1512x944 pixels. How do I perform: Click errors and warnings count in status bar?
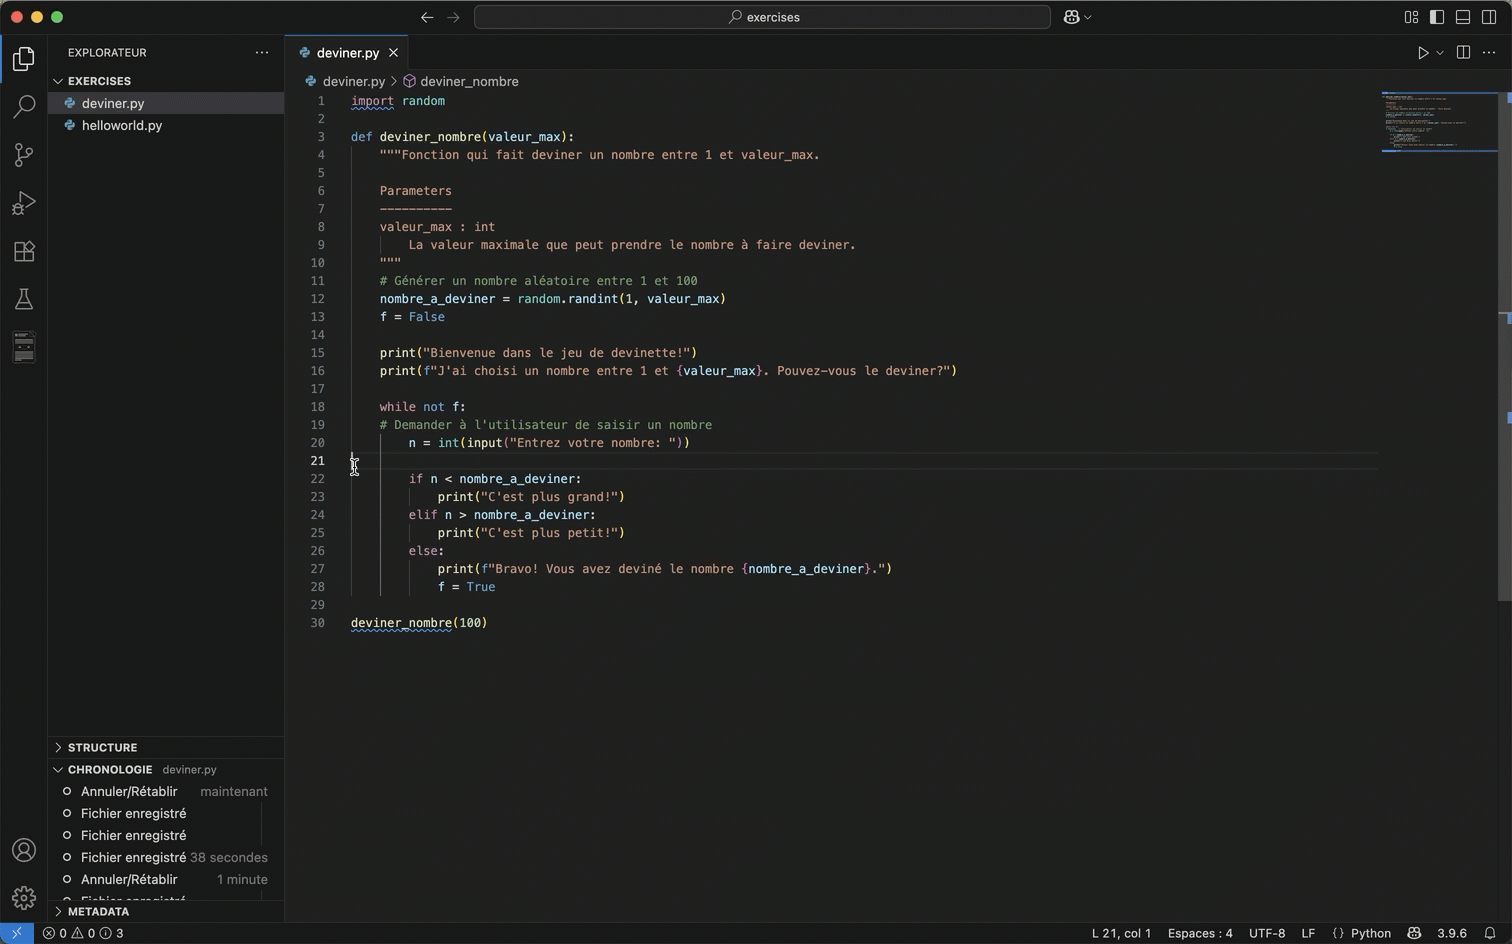(83, 933)
